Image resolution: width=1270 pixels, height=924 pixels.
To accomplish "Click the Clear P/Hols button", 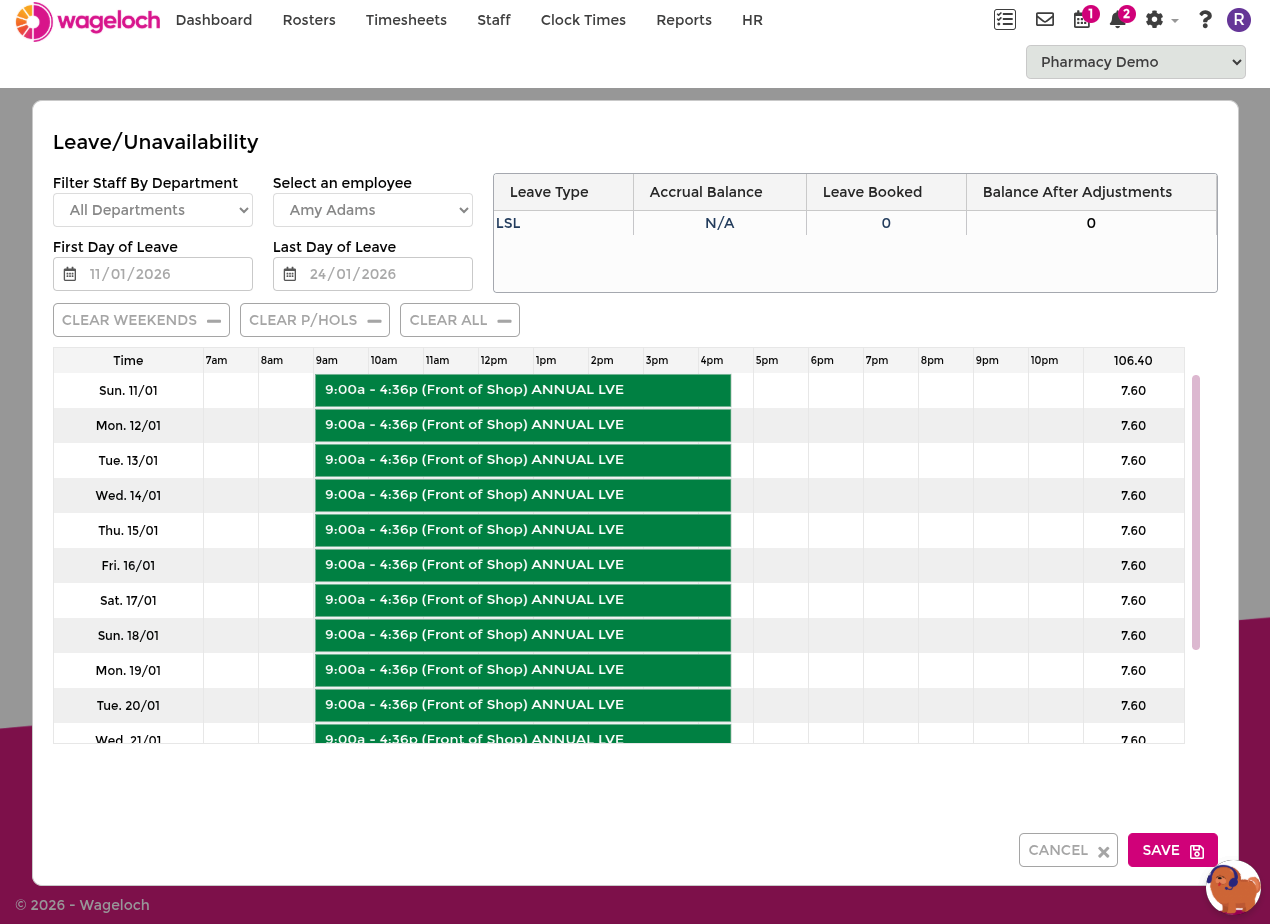I will pos(315,320).
